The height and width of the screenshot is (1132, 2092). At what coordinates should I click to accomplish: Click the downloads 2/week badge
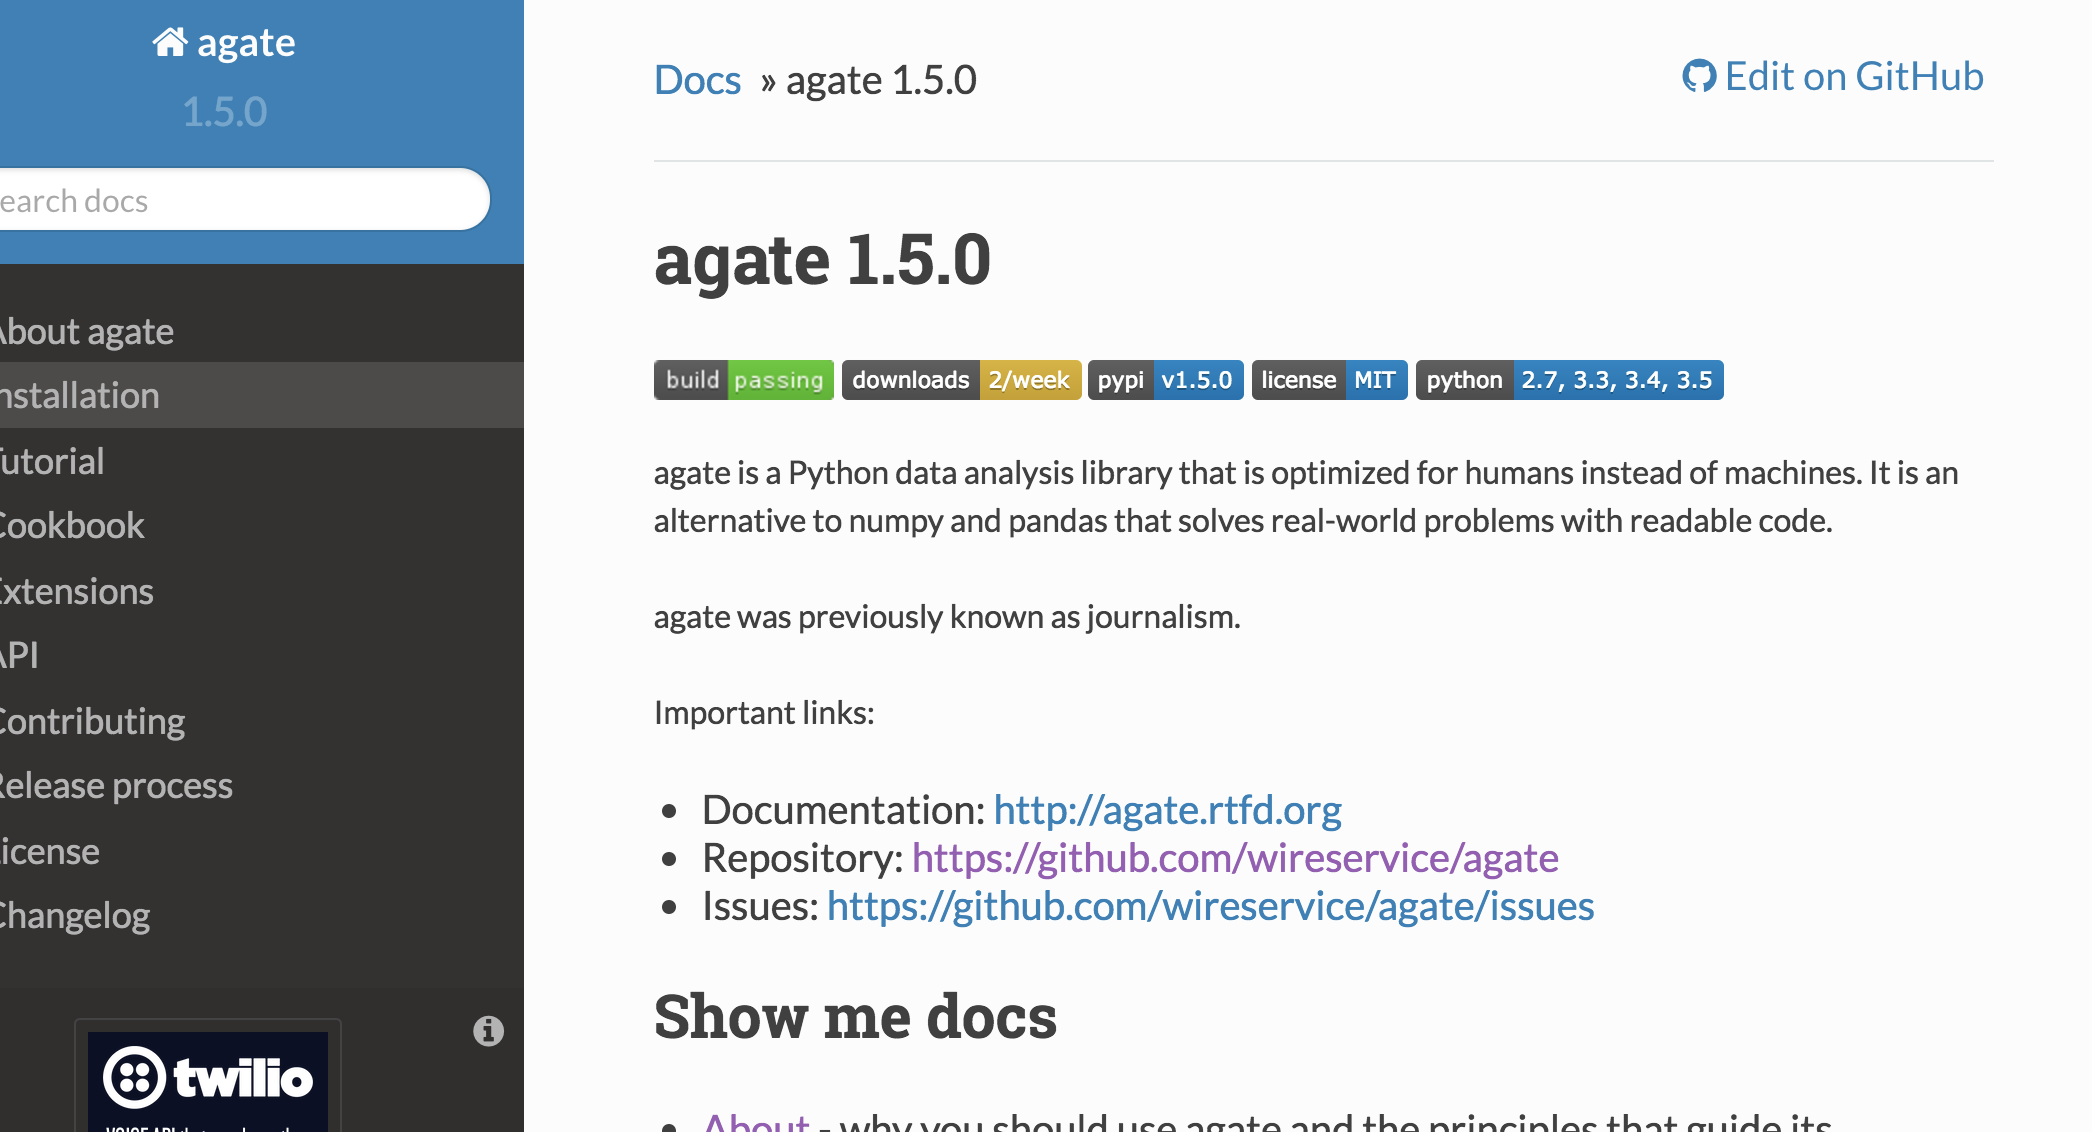click(961, 380)
